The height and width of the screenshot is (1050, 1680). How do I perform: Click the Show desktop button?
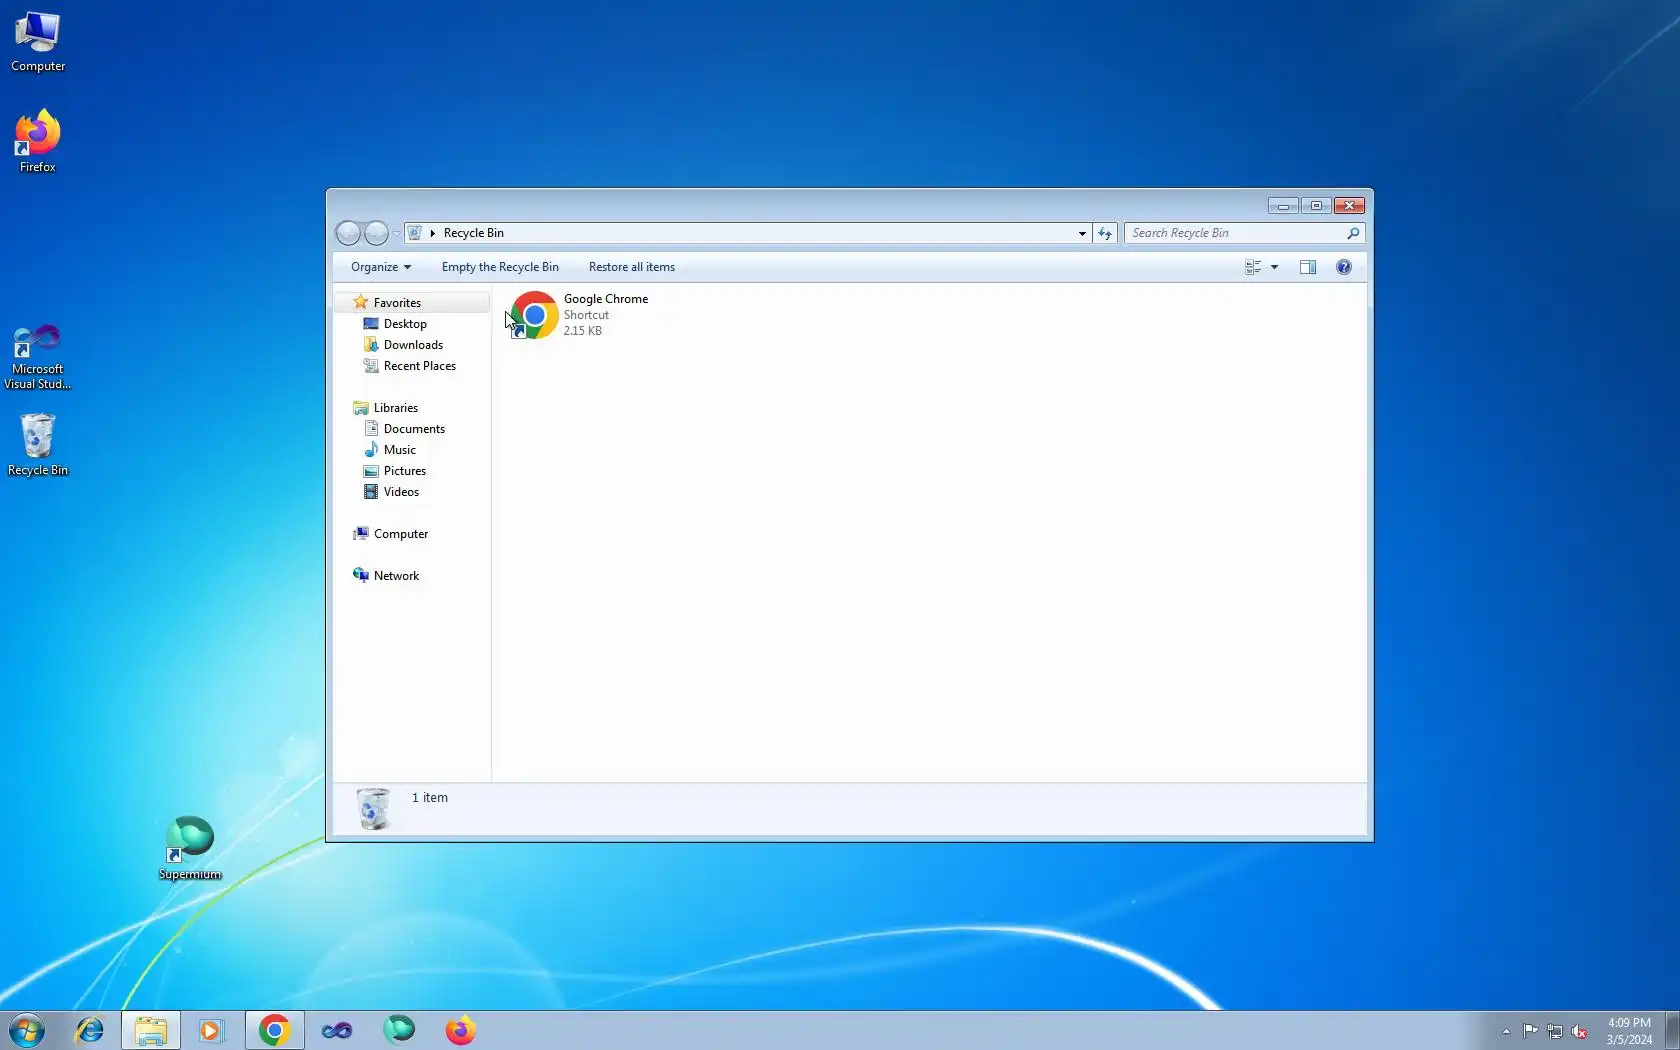[1672, 1031]
